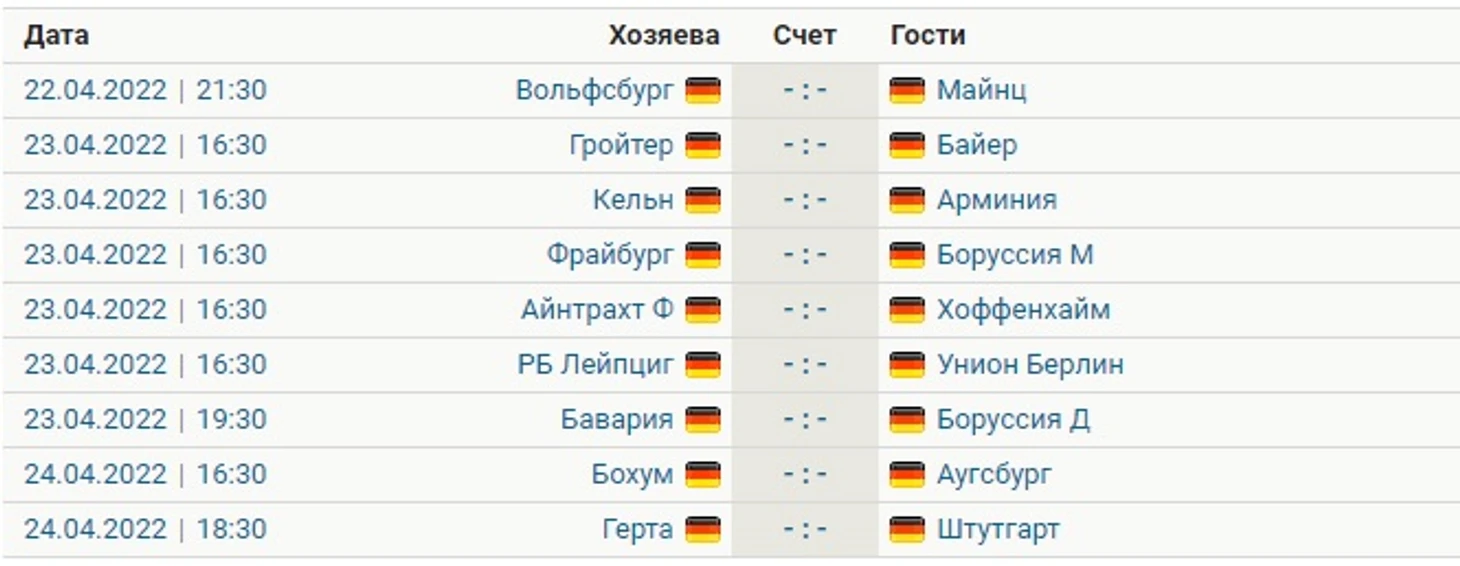Viewport: 1460px width, 566px height.
Task: Click the German flag next to Вольфсбург
Action: (x=702, y=91)
